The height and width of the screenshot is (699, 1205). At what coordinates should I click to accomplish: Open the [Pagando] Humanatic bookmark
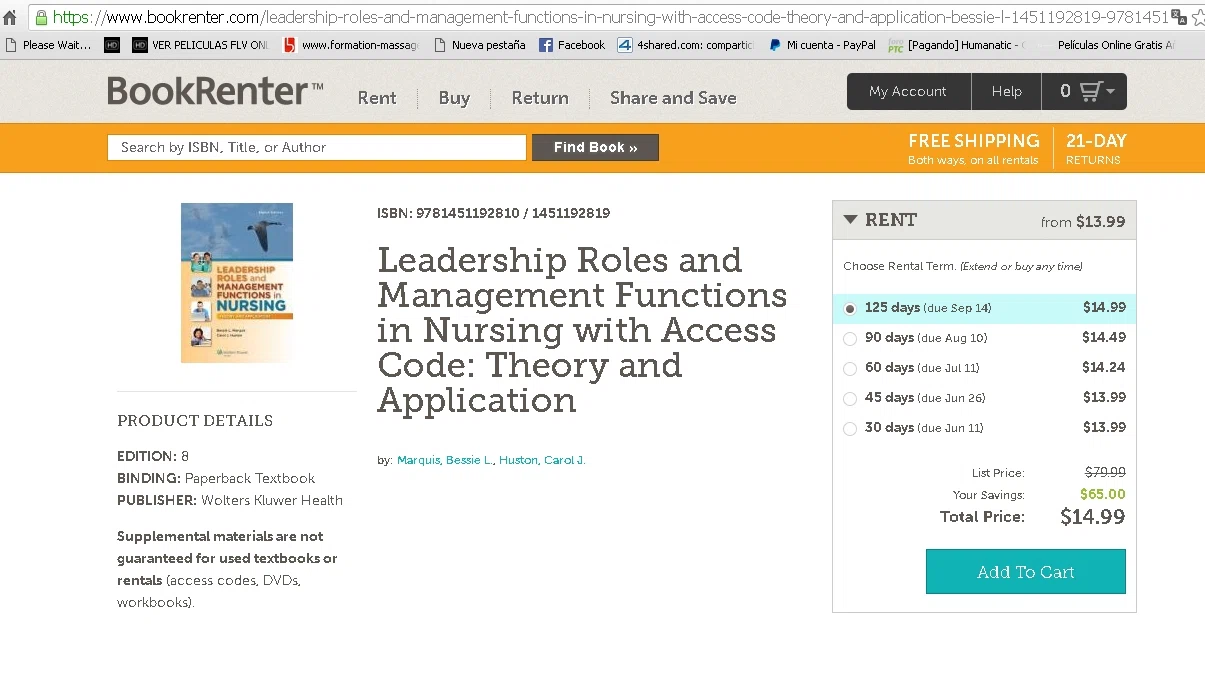point(956,45)
